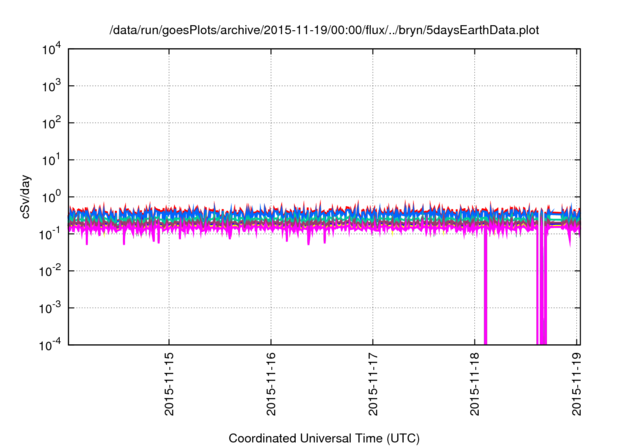This screenshot has height=448, width=640.
Task: Click the magenta dropout just after 2015-11-18
Action: point(485,288)
